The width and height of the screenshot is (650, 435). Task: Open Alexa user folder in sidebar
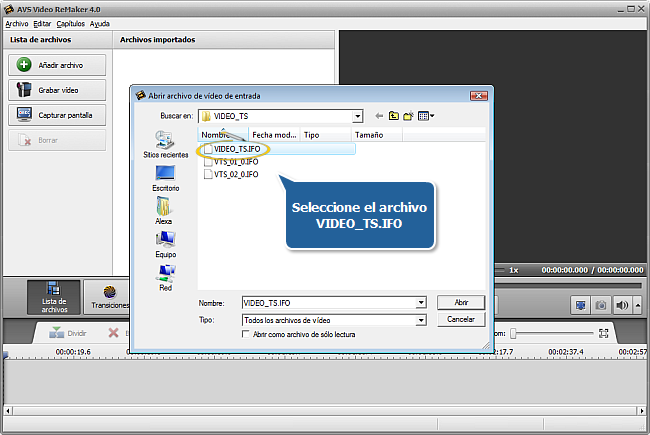(x=163, y=211)
